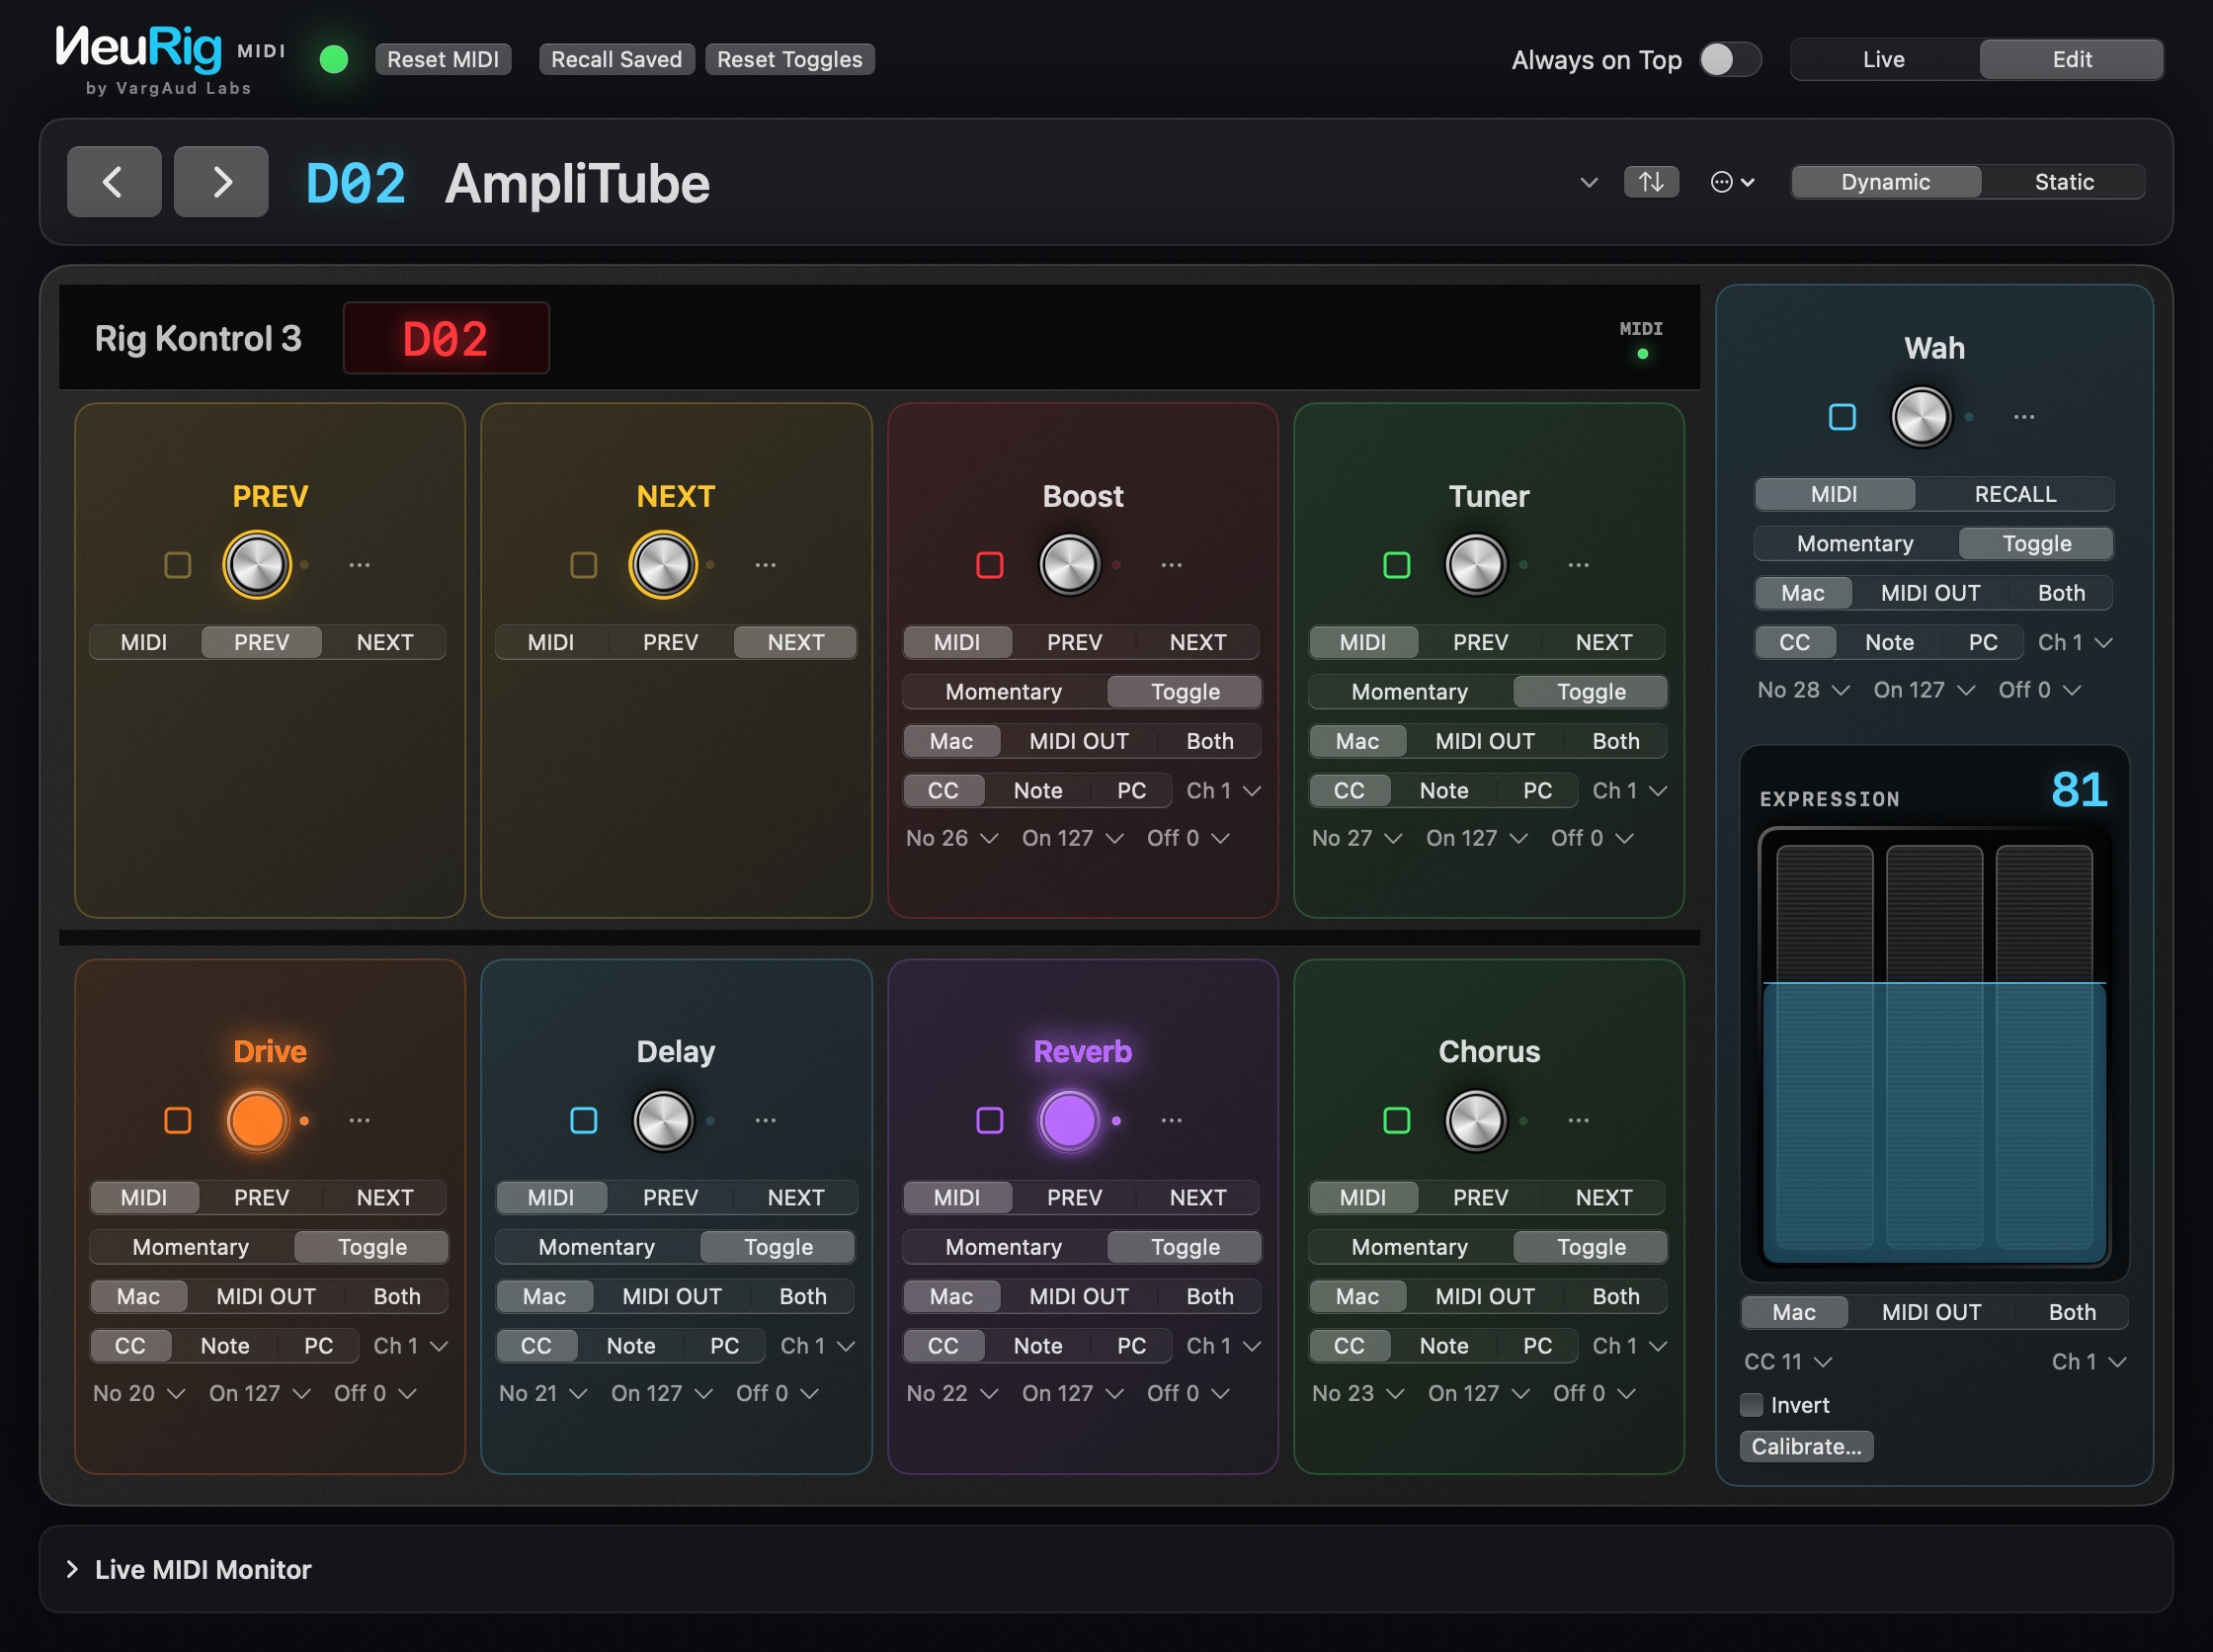Set Boost to Momentary mode
The image size is (2213, 1652).
[1004, 692]
